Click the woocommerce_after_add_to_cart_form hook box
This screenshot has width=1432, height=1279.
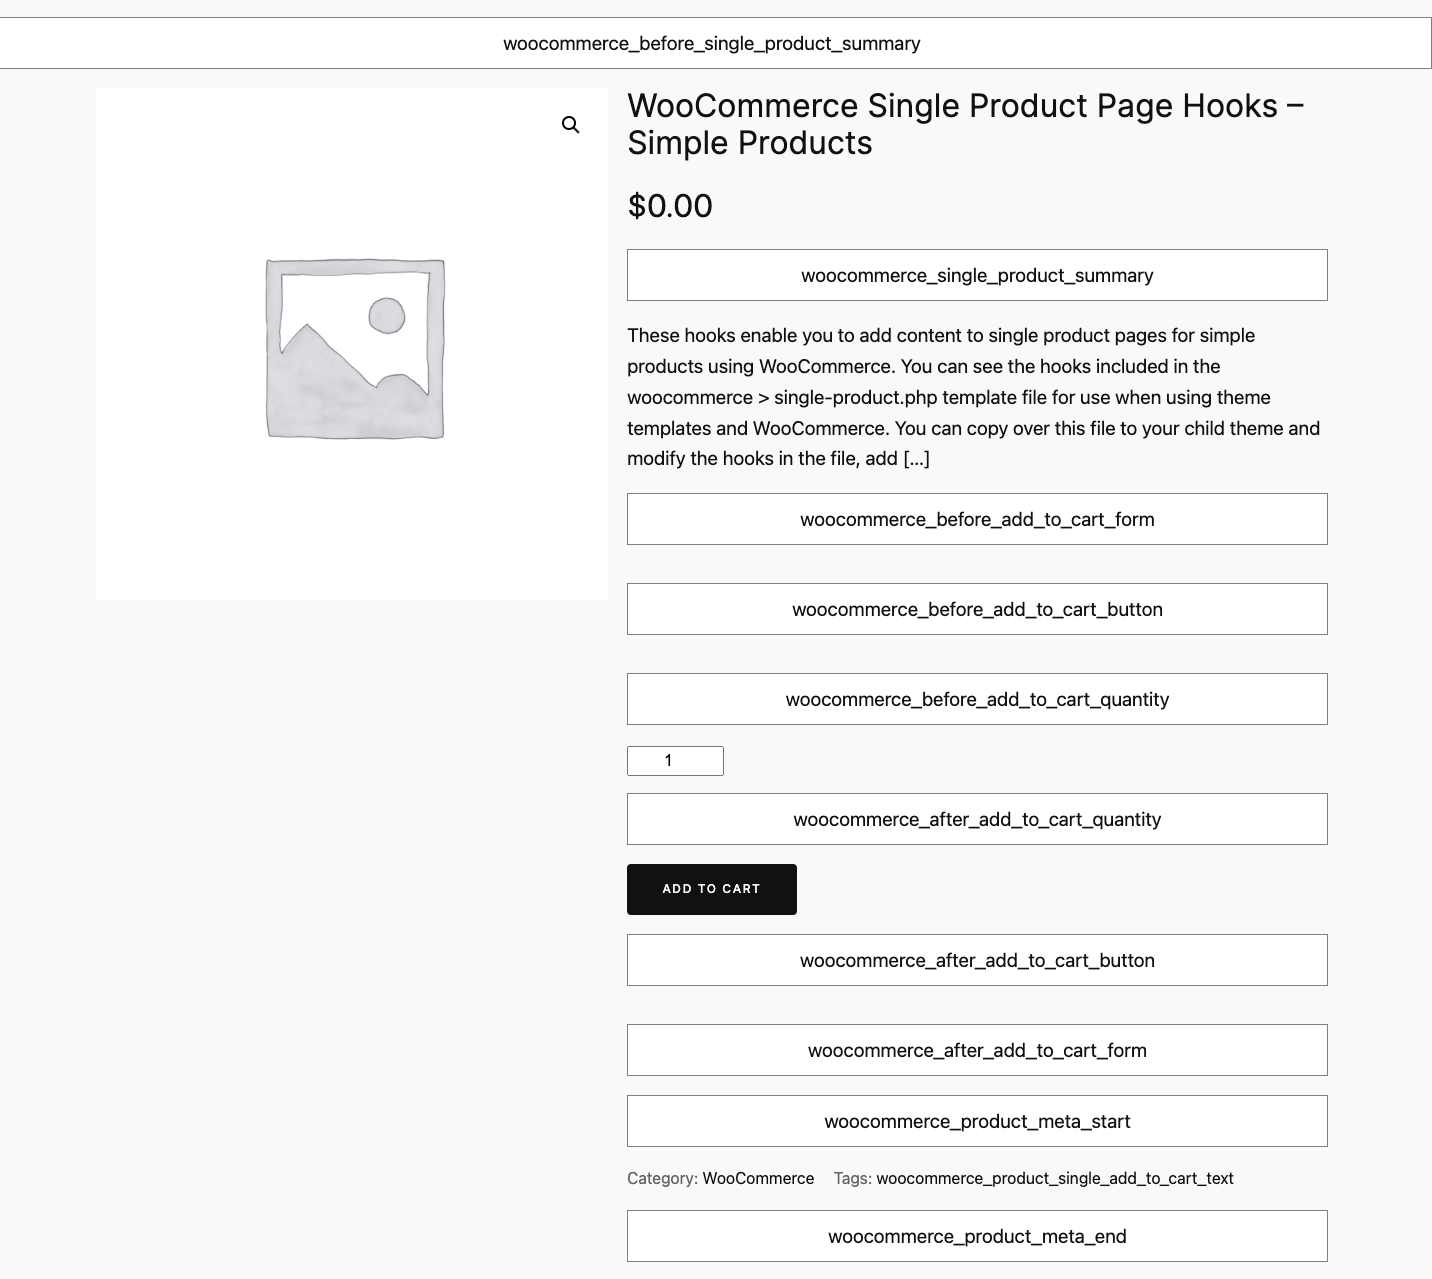[x=977, y=1050]
